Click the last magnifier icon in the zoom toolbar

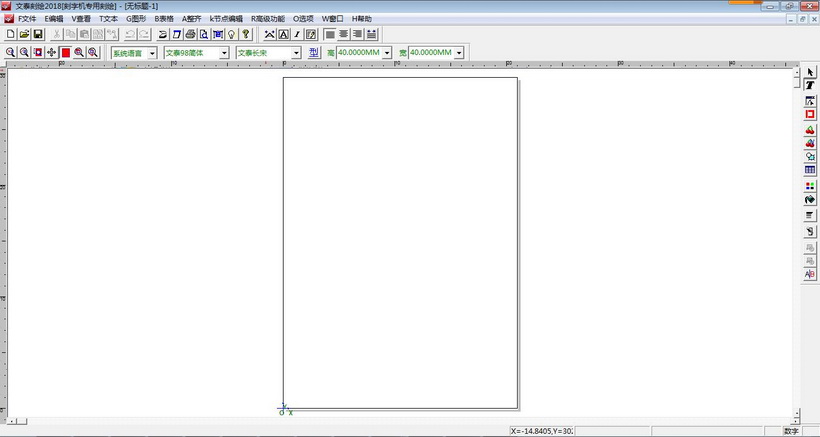point(93,52)
